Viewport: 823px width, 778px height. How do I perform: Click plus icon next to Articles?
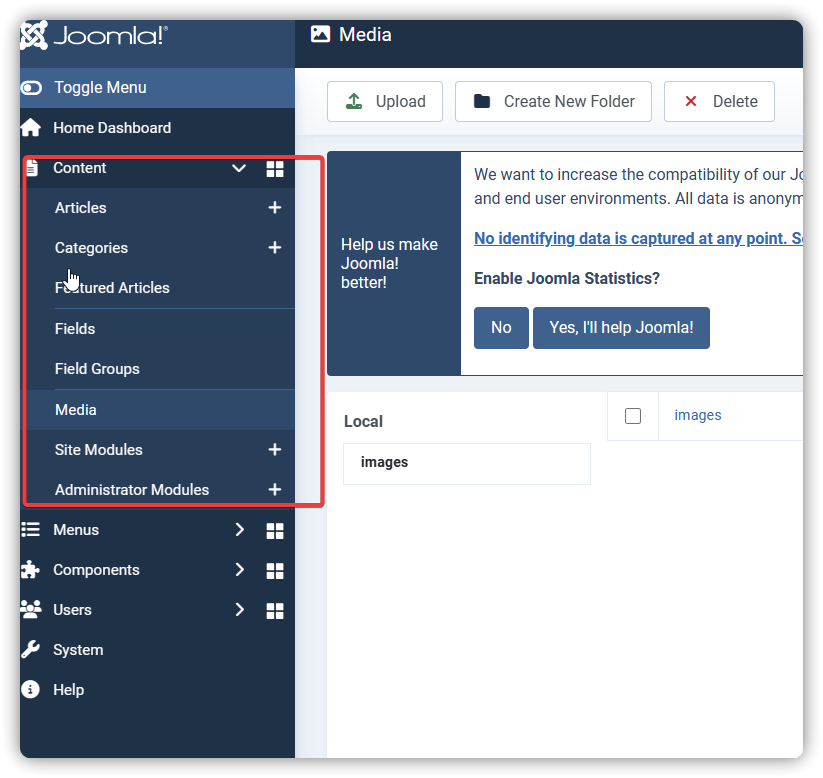274,208
